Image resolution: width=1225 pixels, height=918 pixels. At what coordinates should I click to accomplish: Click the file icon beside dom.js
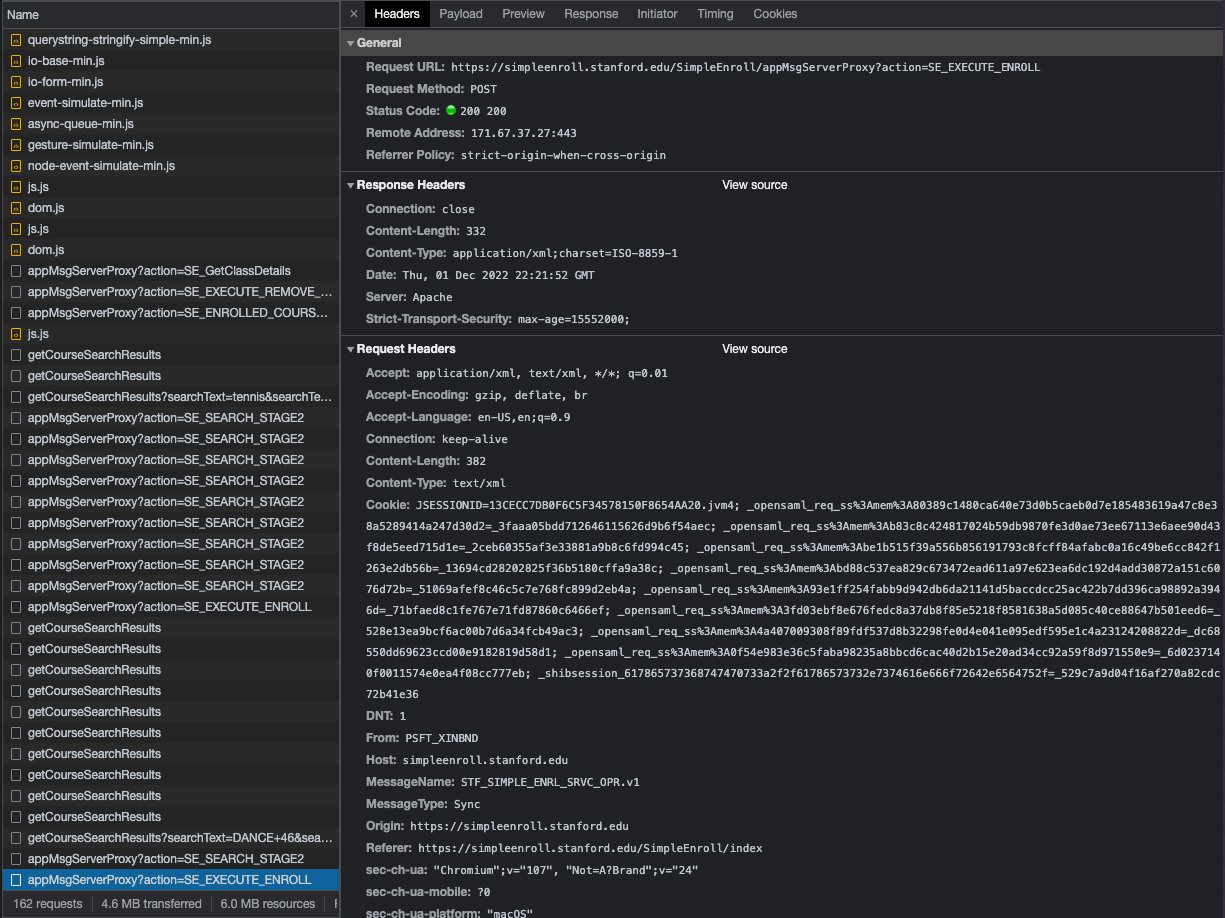point(15,208)
